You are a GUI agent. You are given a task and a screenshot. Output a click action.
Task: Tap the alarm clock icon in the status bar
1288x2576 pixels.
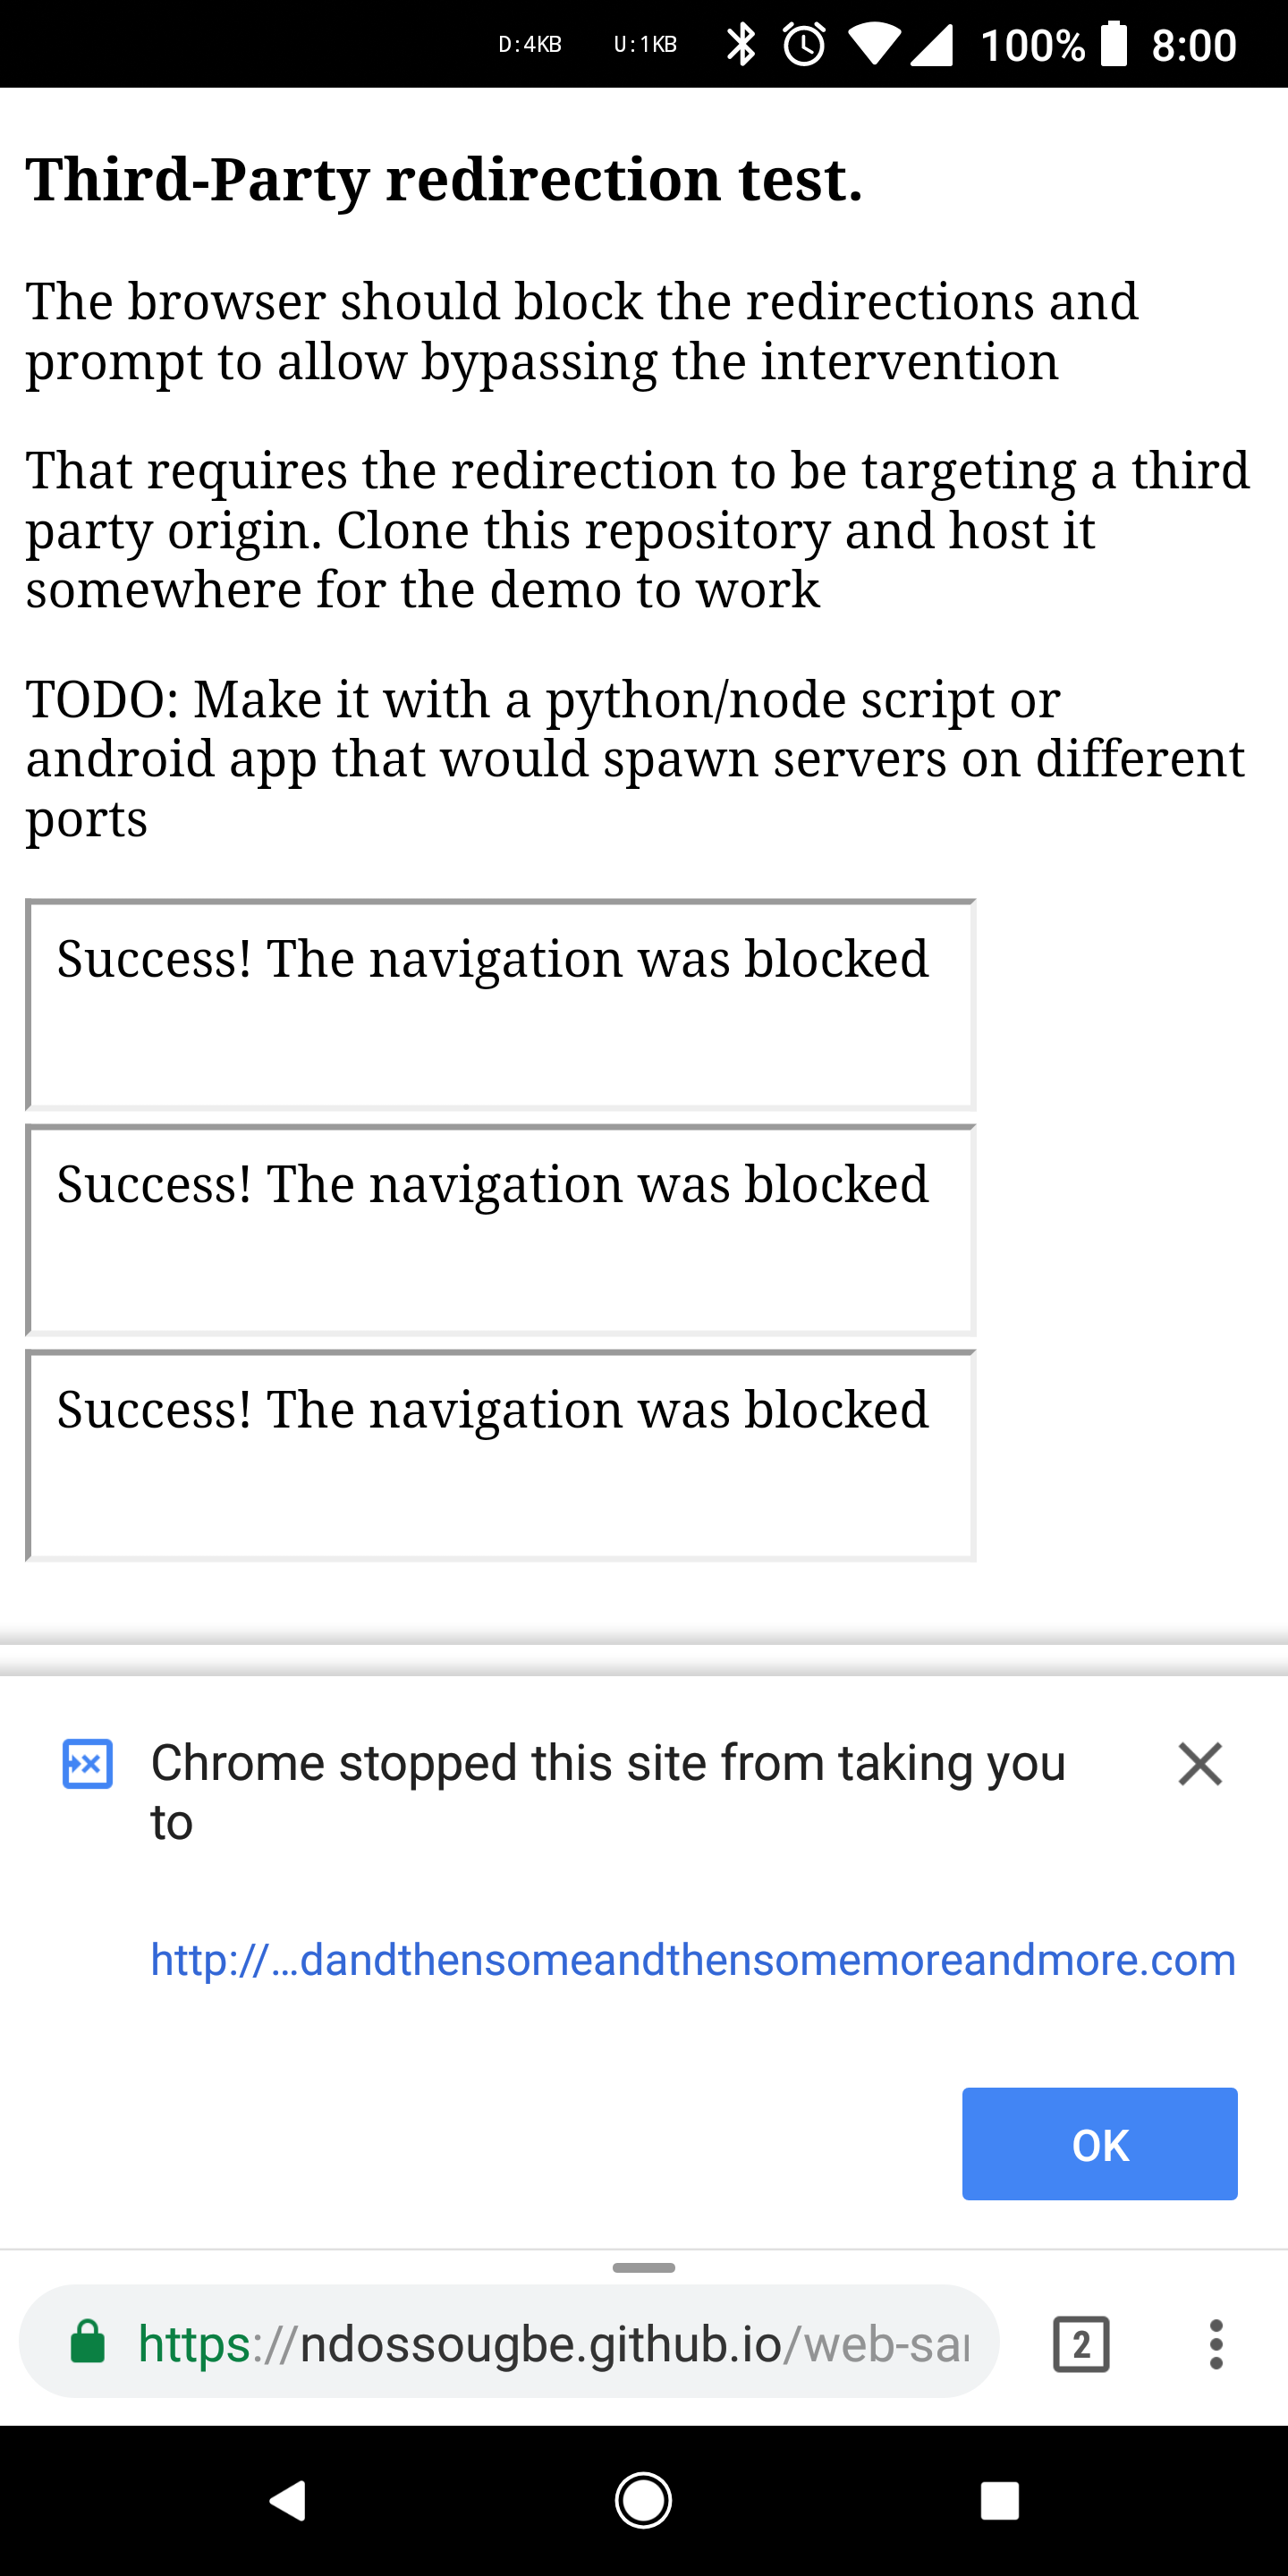pyautogui.click(x=803, y=44)
